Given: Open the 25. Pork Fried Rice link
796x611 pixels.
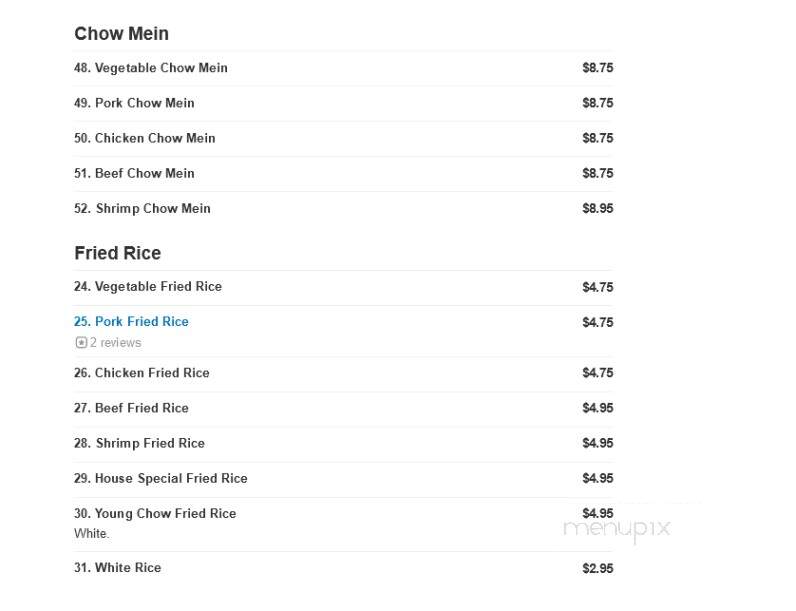Looking at the screenshot, I should tap(131, 322).
